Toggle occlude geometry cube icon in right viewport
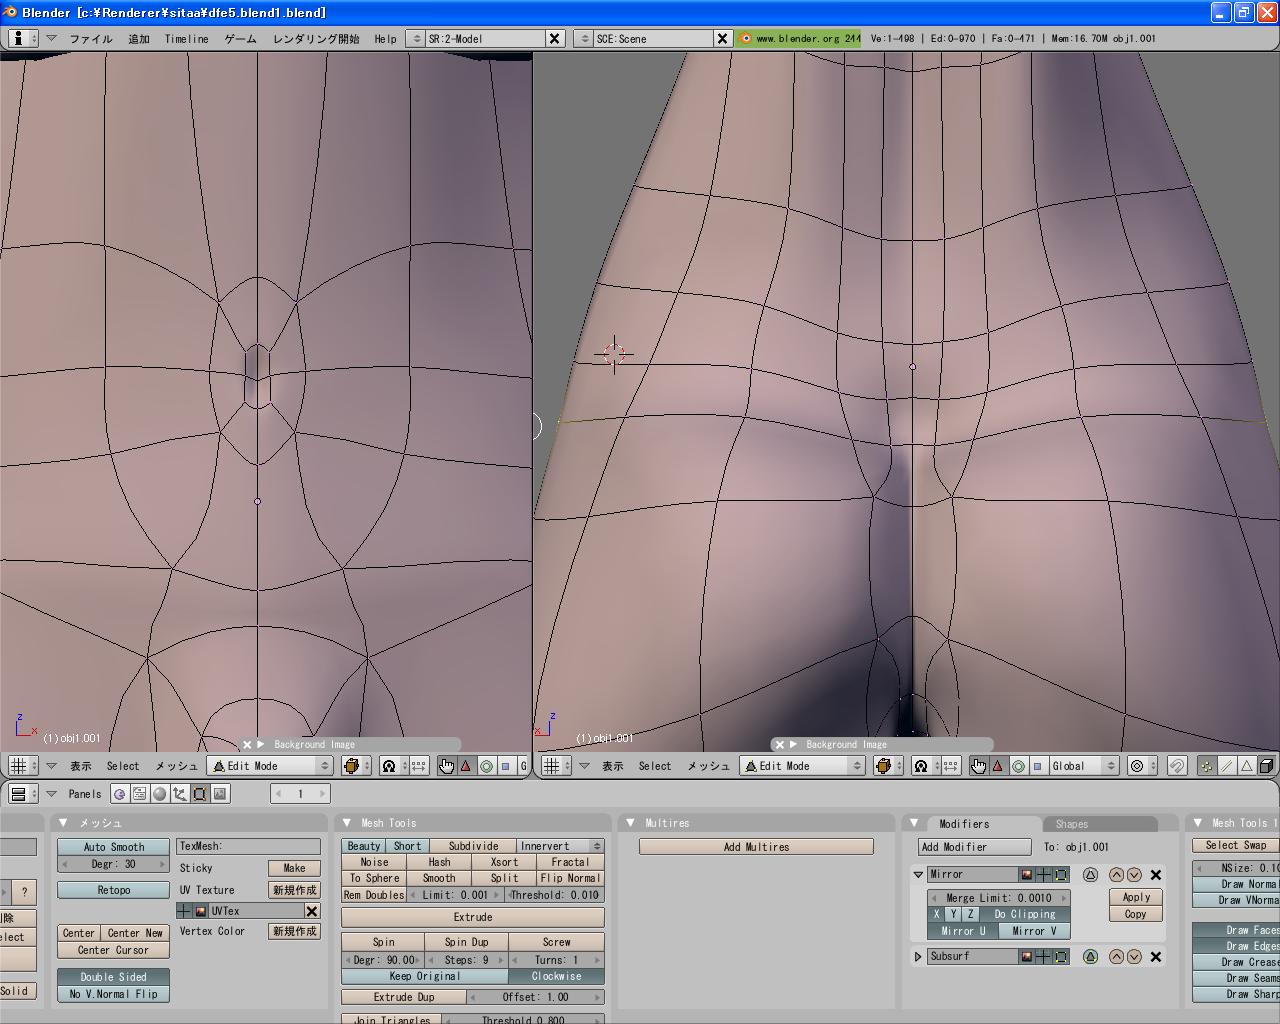Screen dimensions: 1280x1024 click(x=1266, y=766)
